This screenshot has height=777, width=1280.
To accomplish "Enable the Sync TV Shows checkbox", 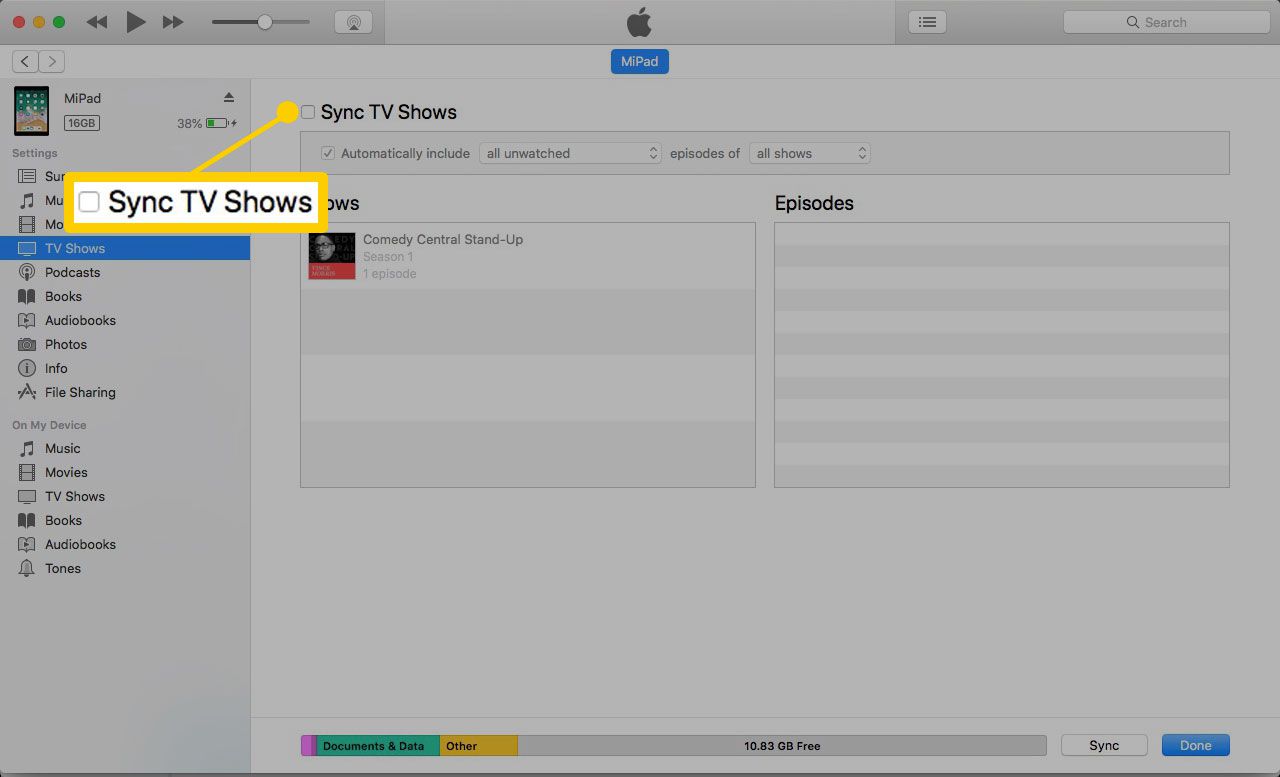I will tap(308, 112).
